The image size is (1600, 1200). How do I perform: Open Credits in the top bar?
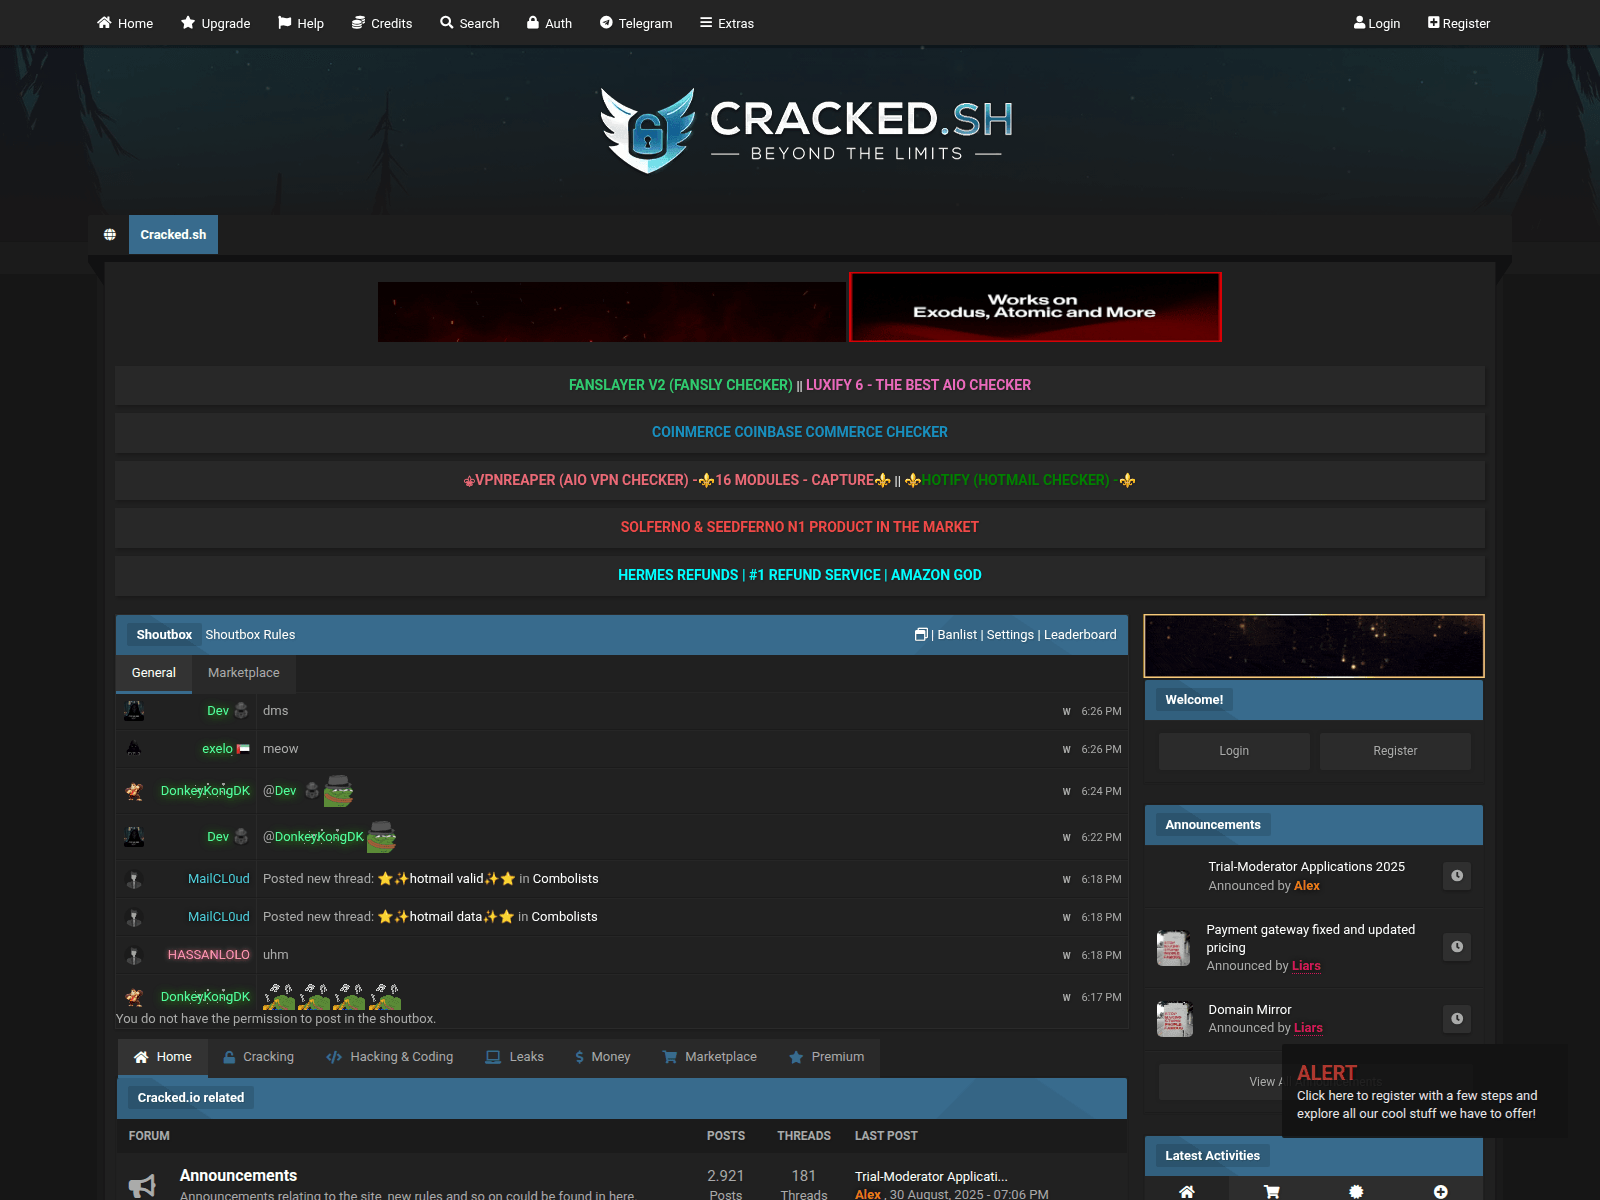coord(382,23)
